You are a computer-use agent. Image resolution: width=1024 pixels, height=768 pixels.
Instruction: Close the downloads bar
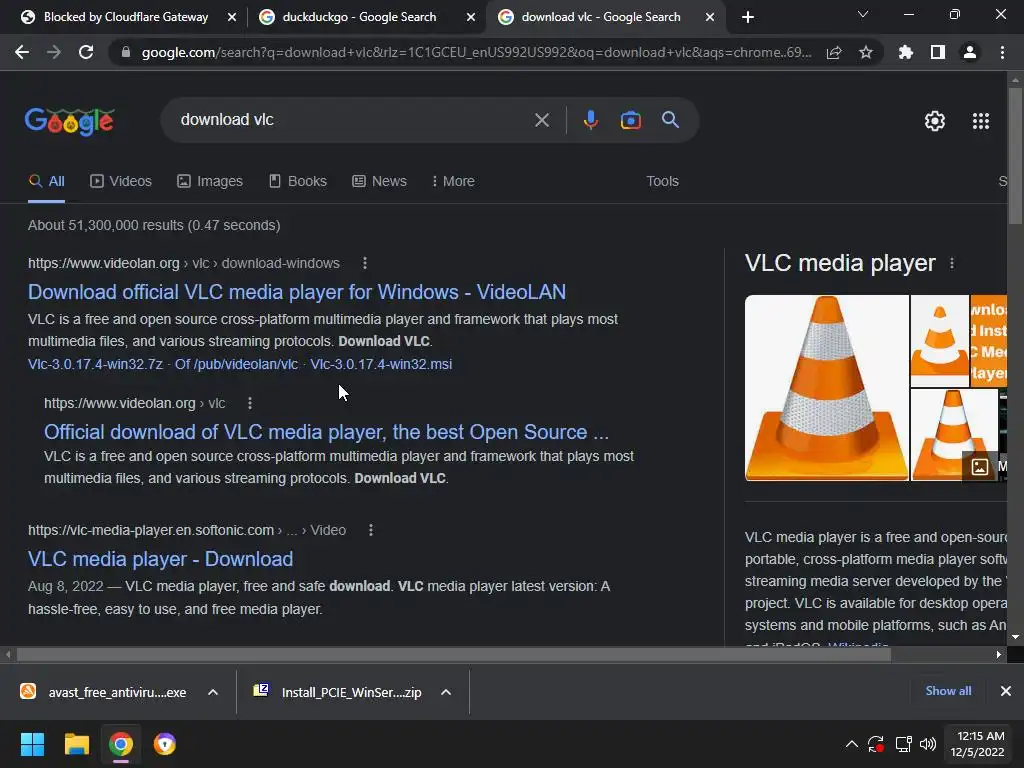click(1006, 691)
